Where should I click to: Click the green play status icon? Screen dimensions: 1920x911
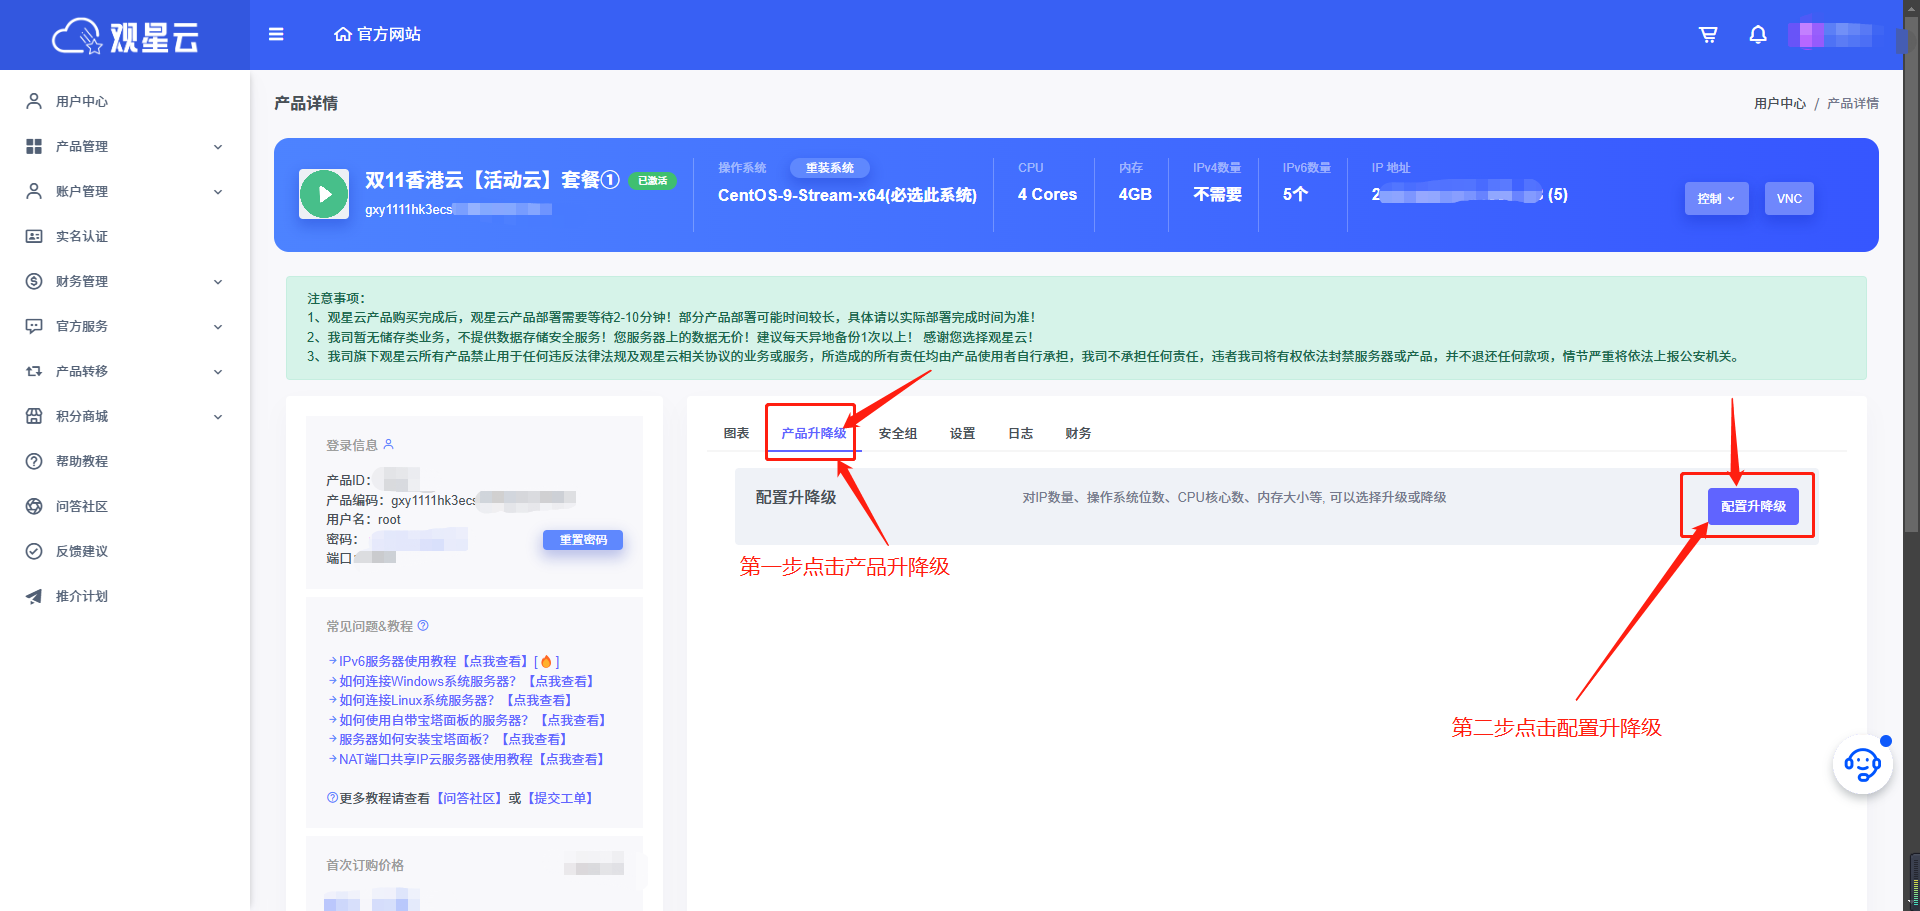tap(324, 194)
